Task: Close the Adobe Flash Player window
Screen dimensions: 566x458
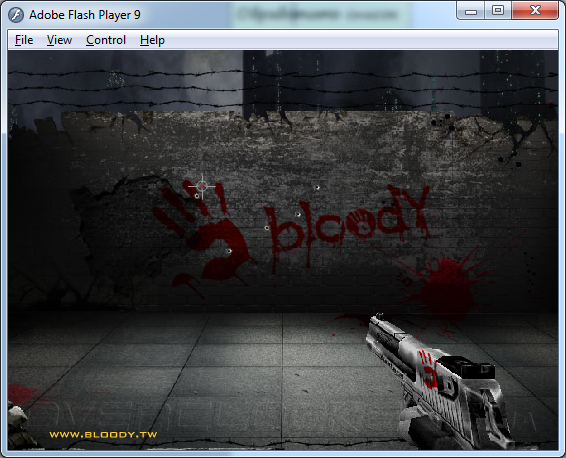Action: pos(535,11)
